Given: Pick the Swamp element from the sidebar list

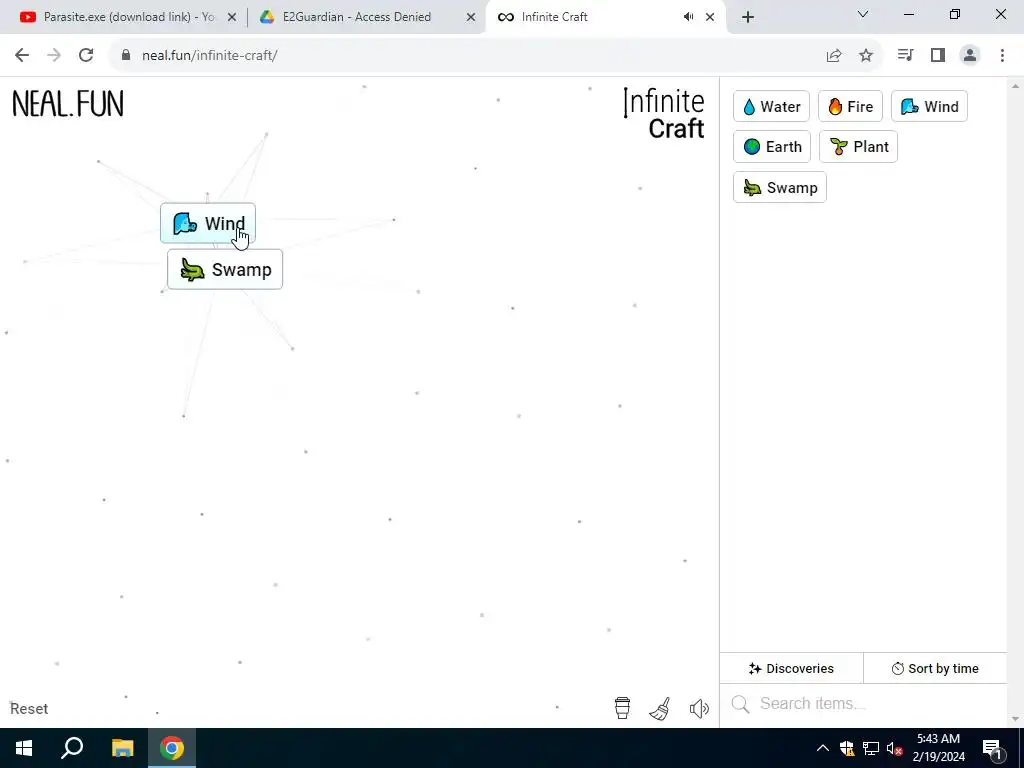Looking at the screenshot, I should [x=780, y=187].
